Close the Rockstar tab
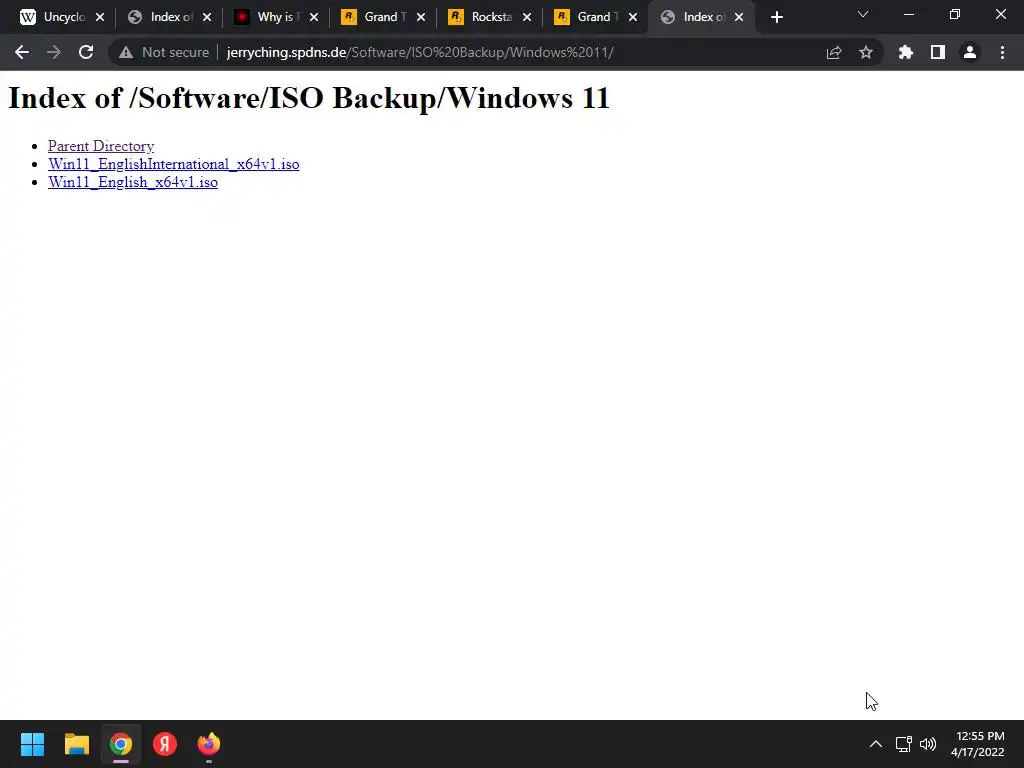The width and height of the screenshot is (1024, 768). (527, 18)
